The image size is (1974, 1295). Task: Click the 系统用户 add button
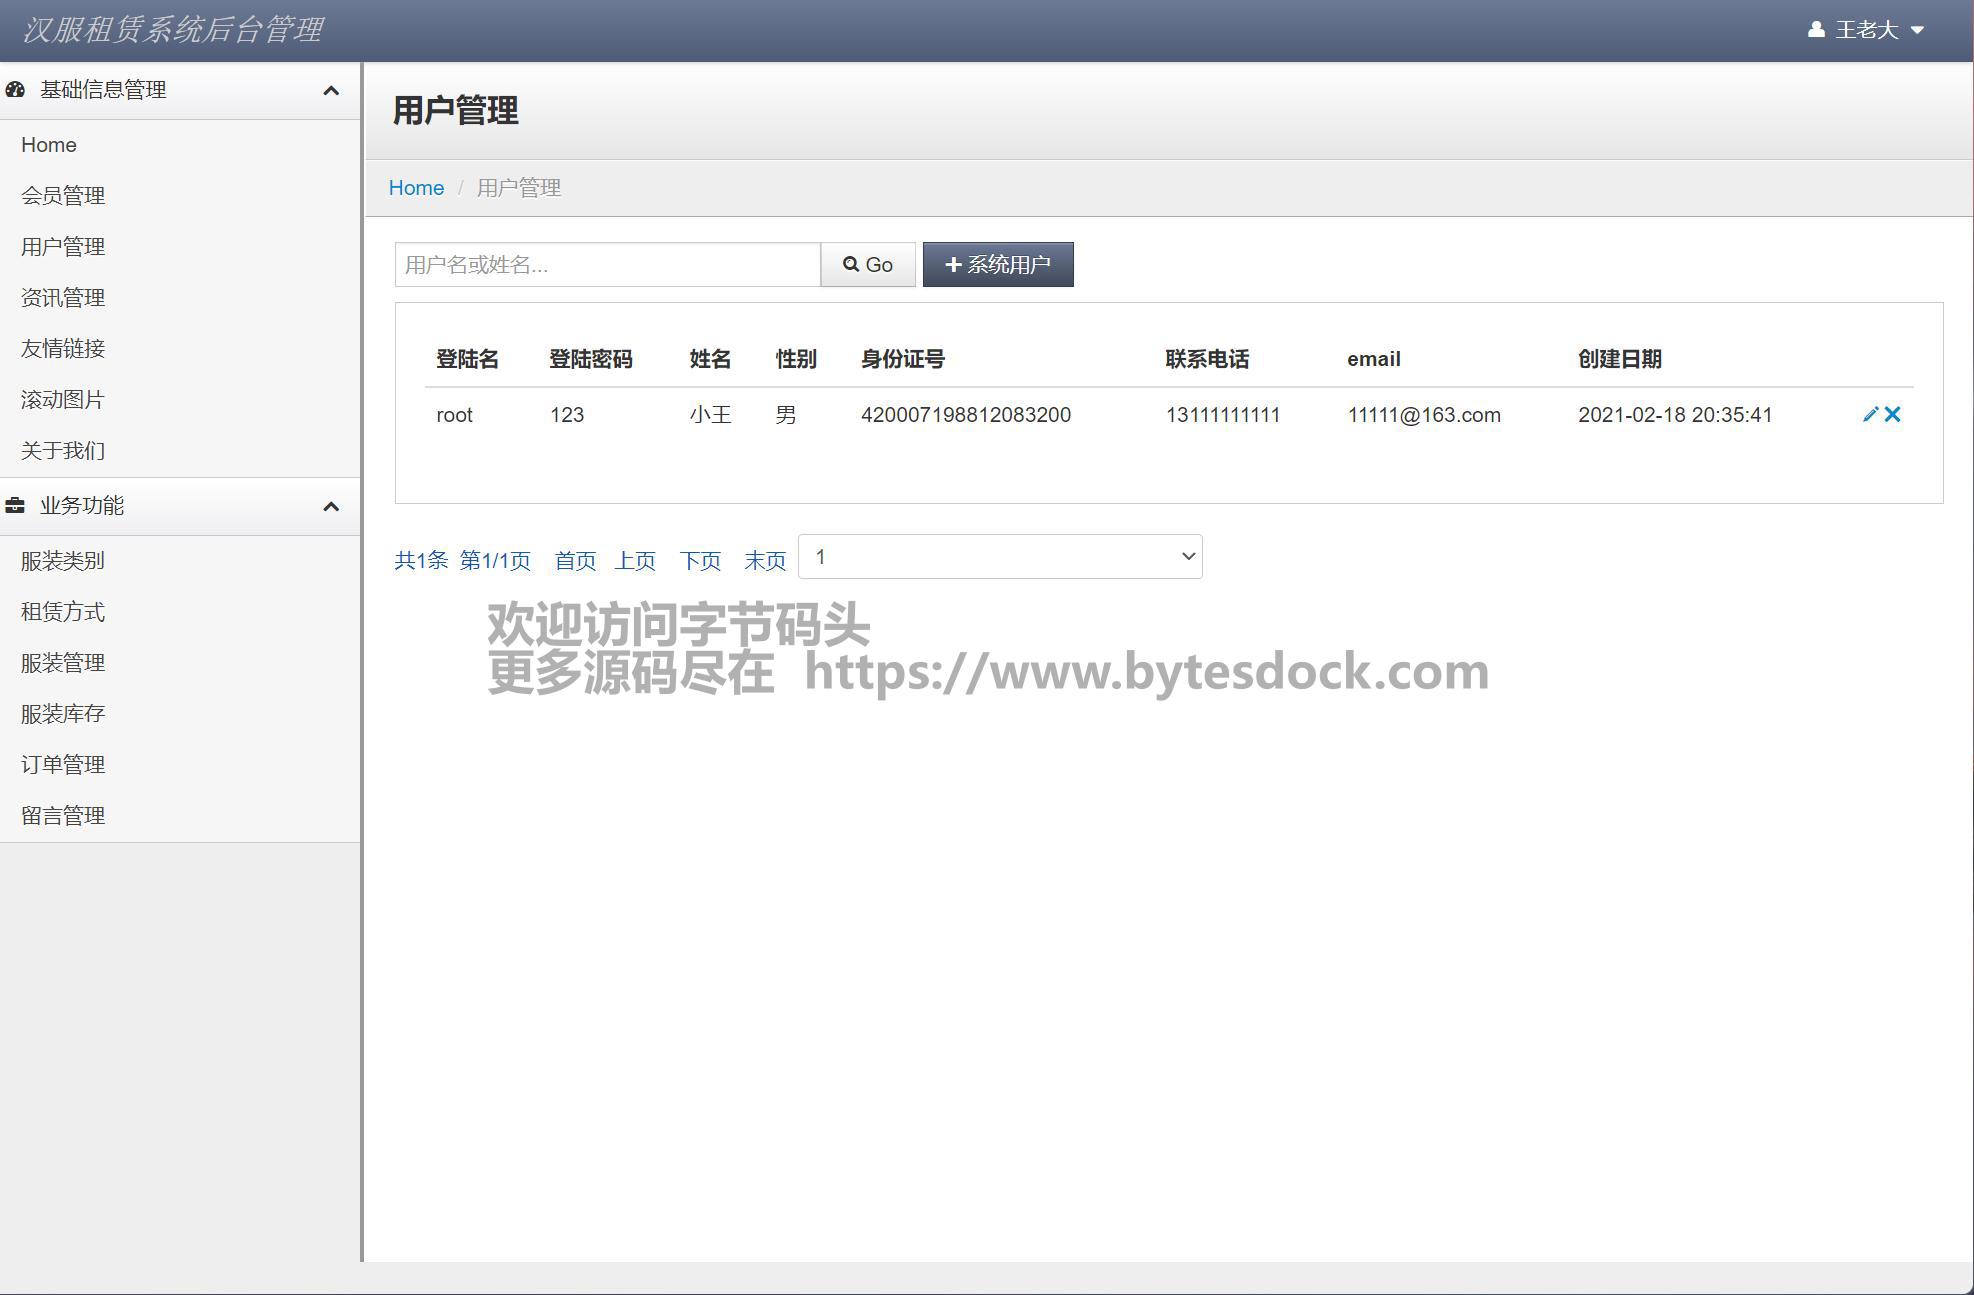click(997, 265)
